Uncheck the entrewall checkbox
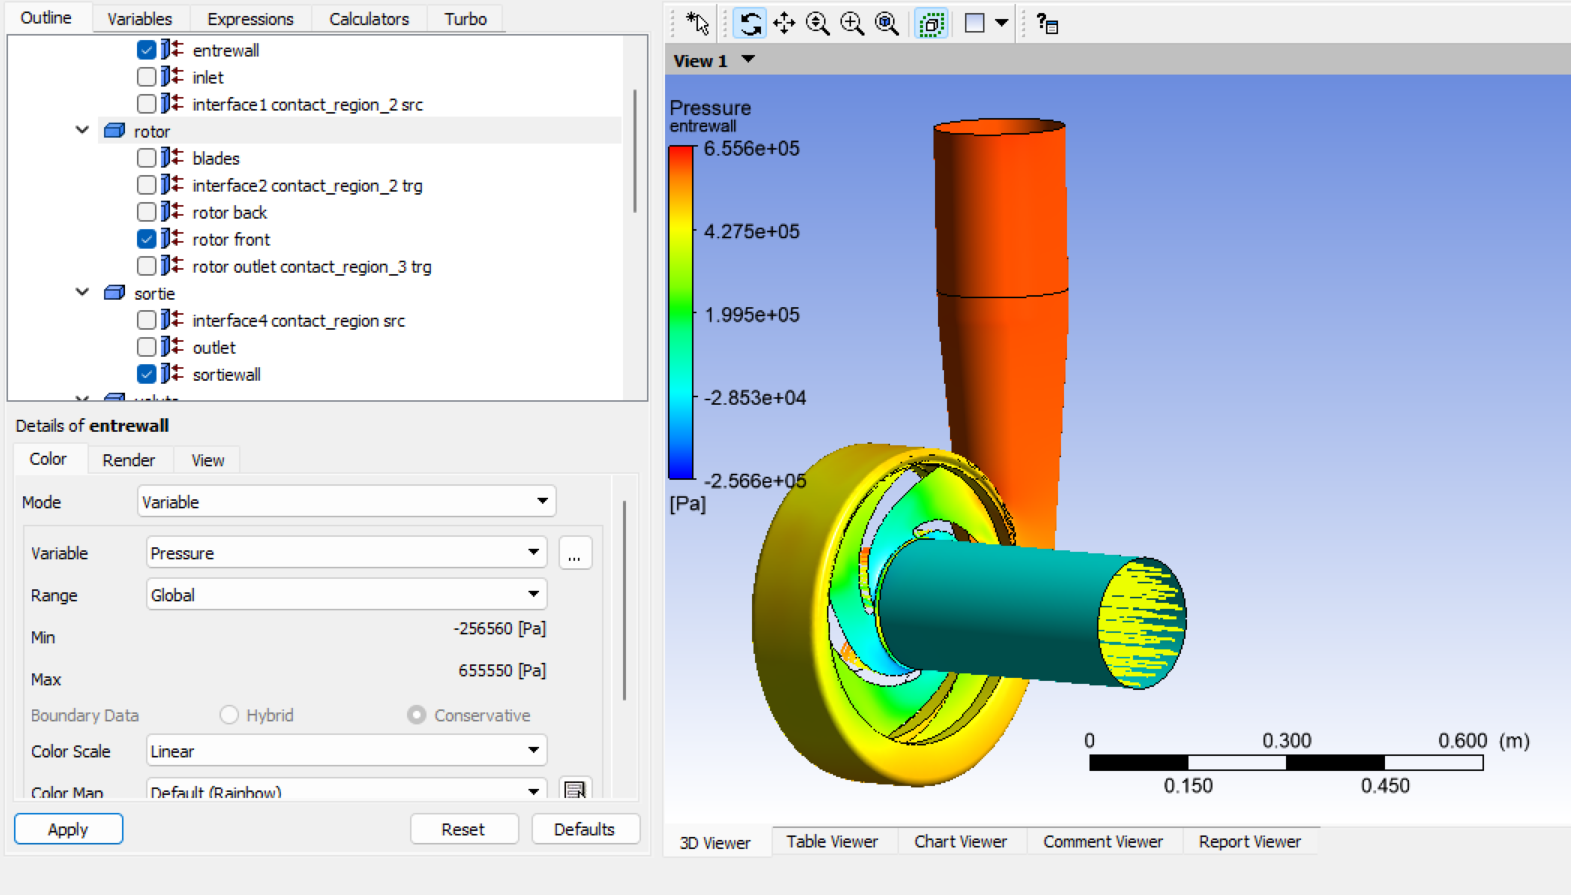 pyautogui.click(x=146, y=49)
